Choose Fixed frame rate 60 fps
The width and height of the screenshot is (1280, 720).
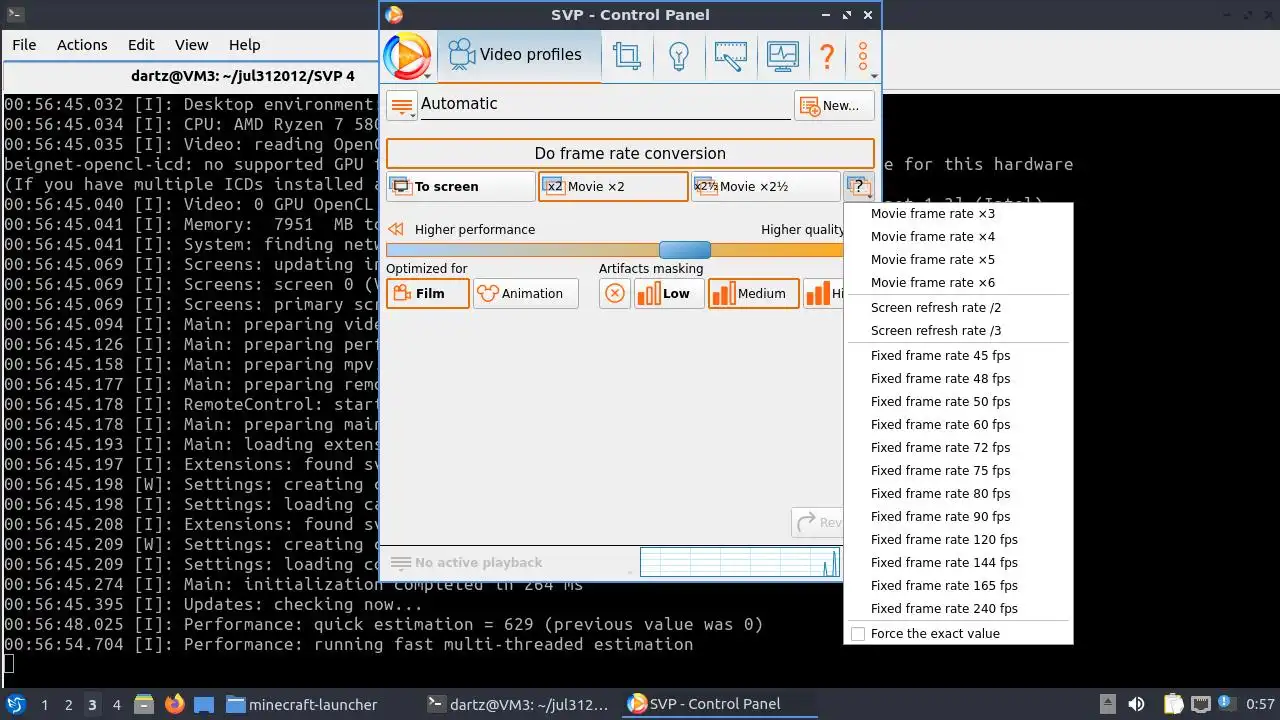tap(958, 425)
